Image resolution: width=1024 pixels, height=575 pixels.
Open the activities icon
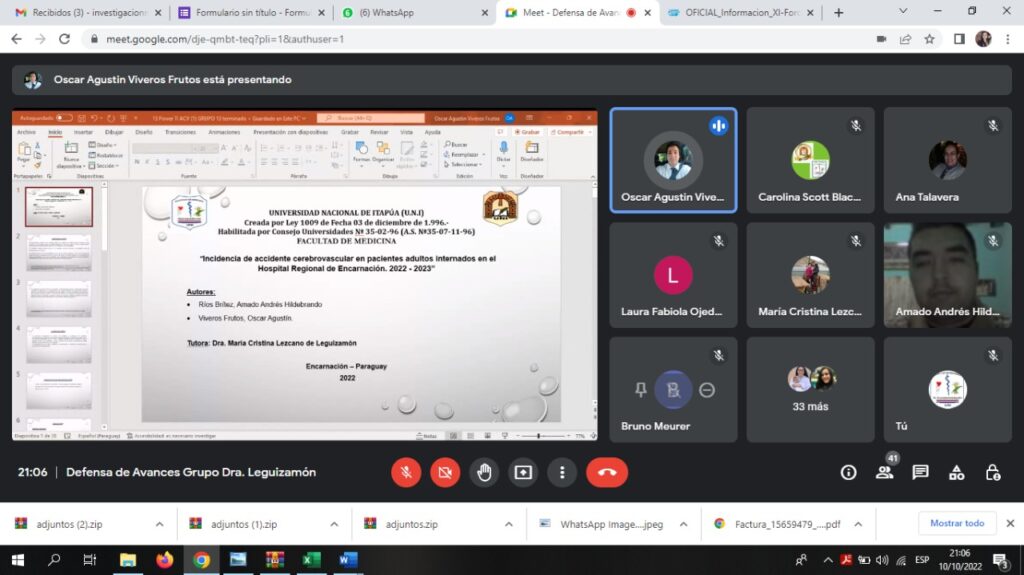coord(956,472)
